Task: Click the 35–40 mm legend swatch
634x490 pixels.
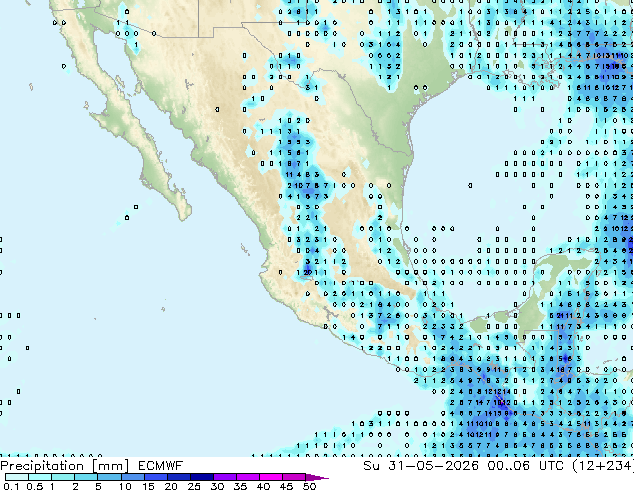Action: pos(248,477)
